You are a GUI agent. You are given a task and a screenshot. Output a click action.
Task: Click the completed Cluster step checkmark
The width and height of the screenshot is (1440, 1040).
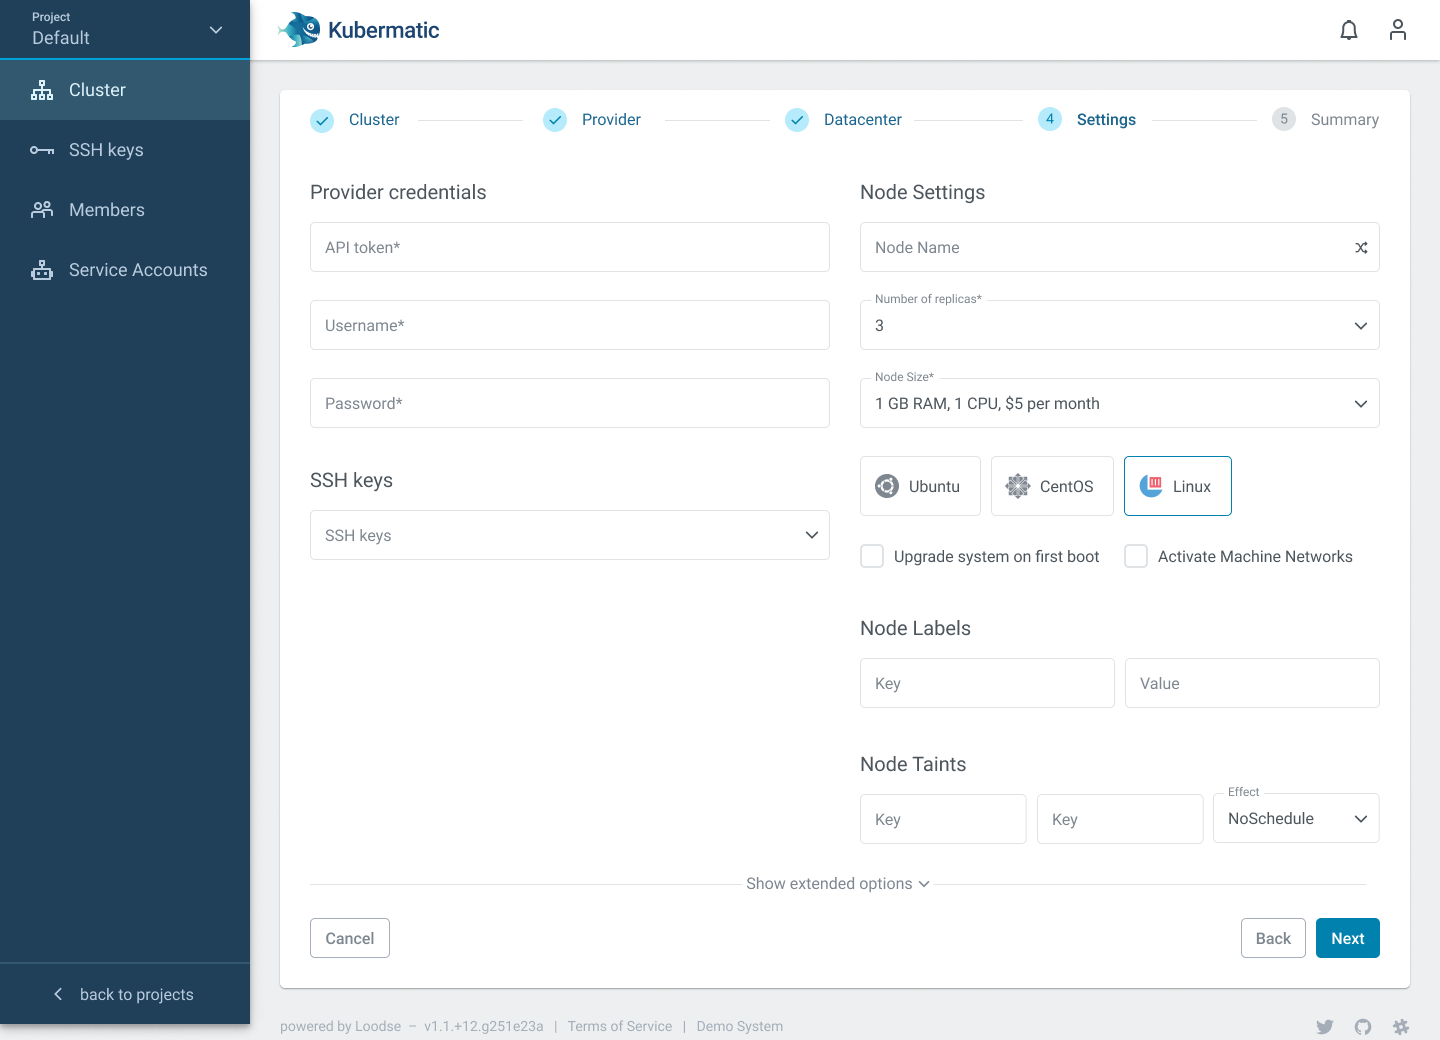pos(322,120)
